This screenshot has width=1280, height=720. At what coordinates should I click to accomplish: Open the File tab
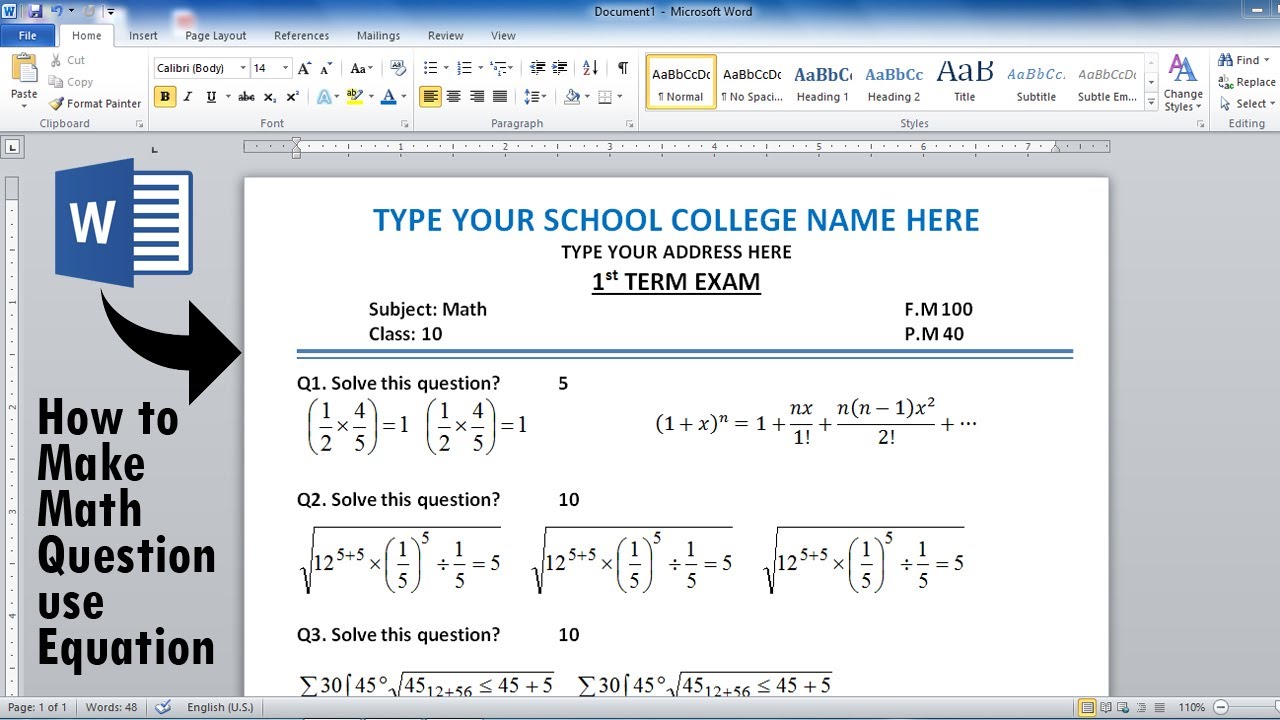[28, 35]
